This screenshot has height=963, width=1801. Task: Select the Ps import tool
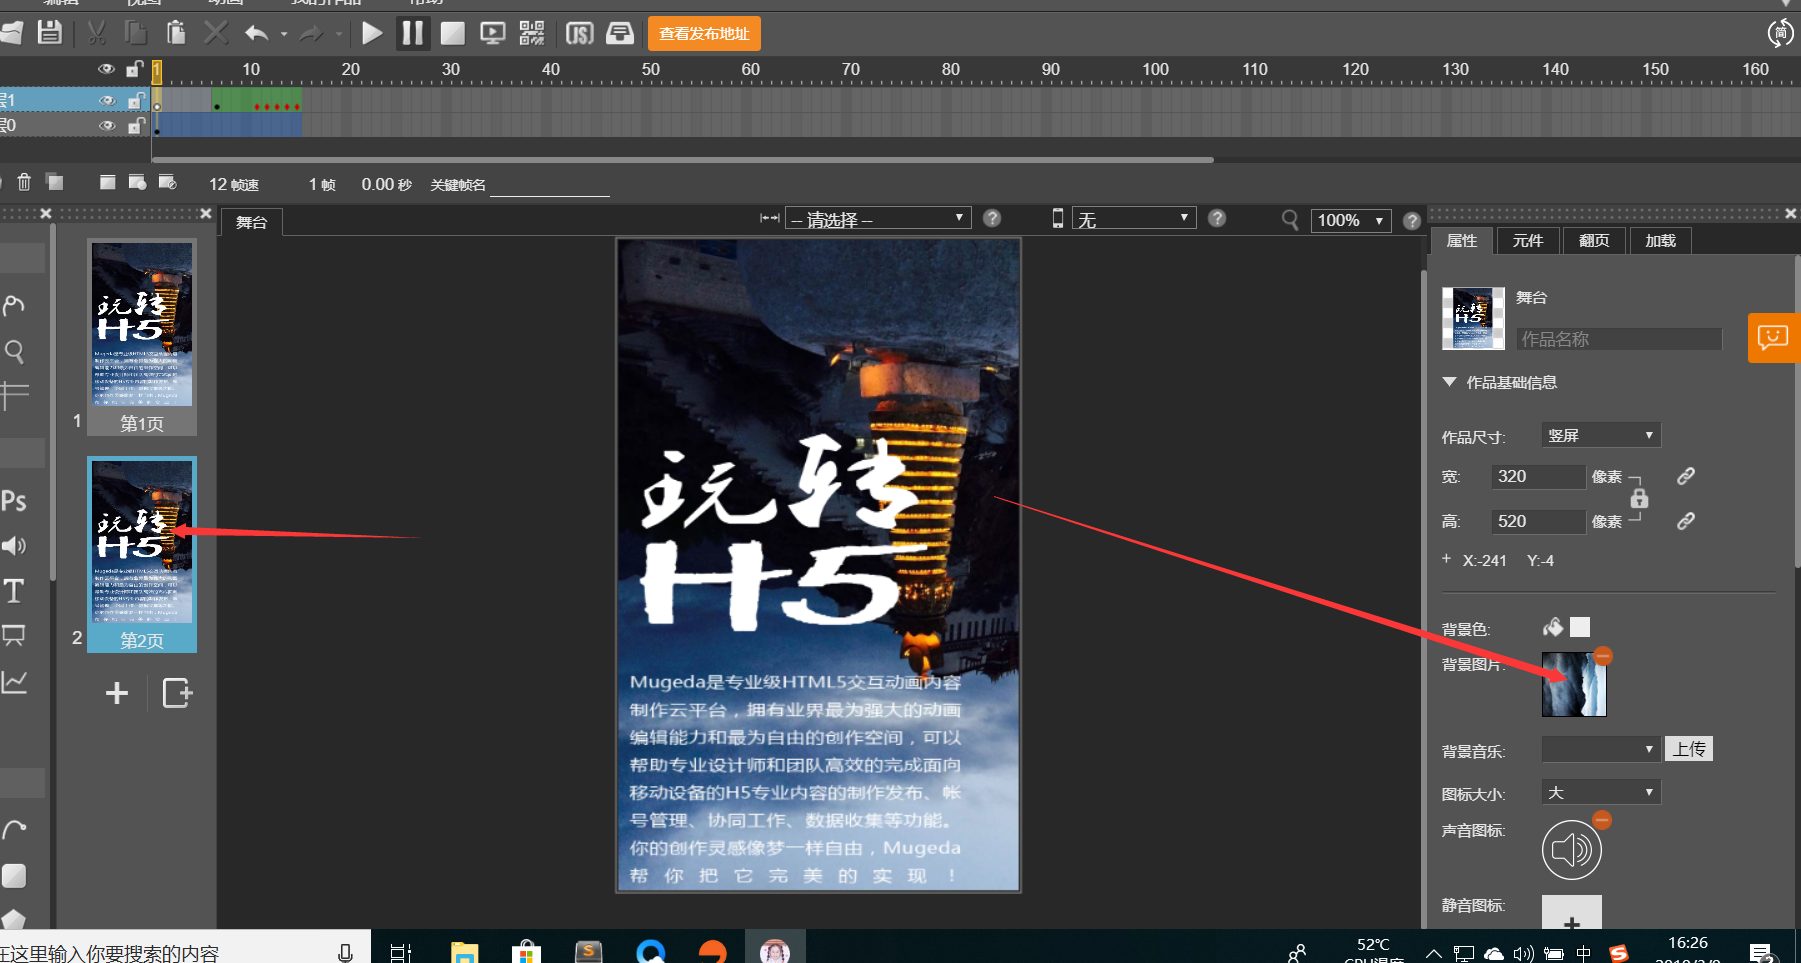click(14, 501)
